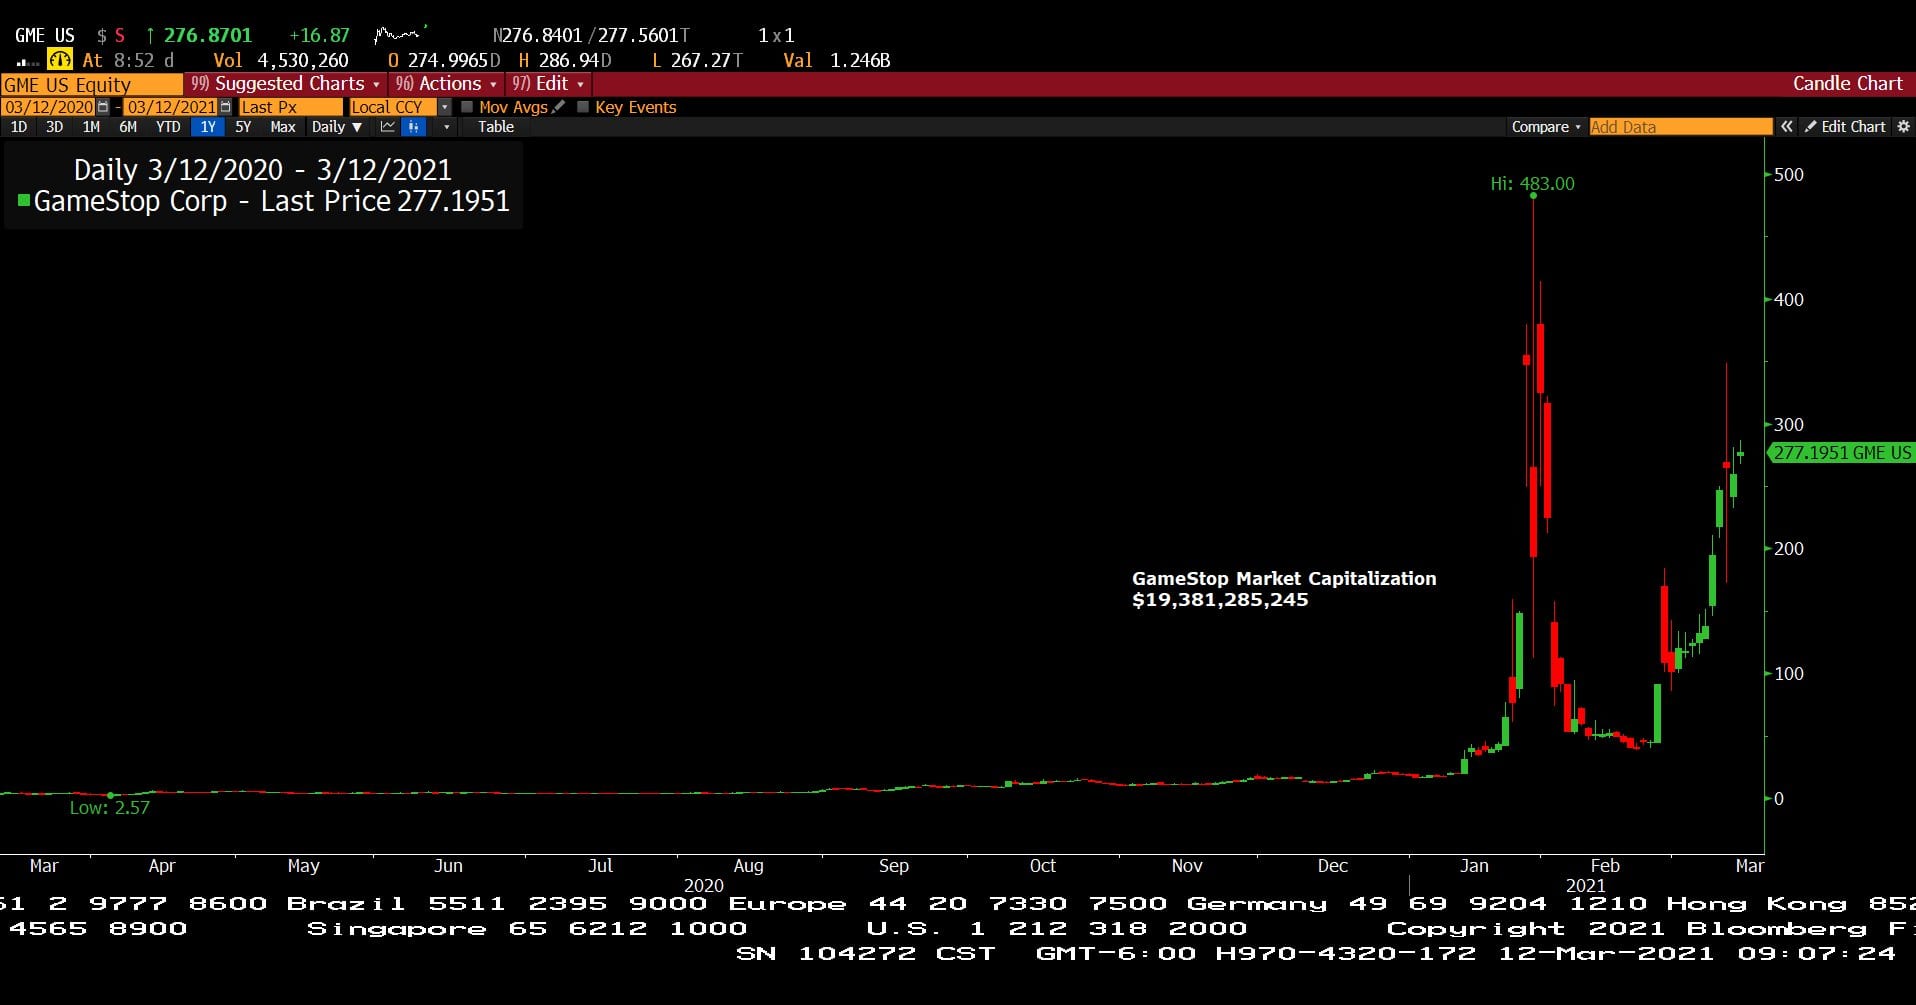Switch to the Table view
Image resolution: width=1916 pixels, height=1005 pixels.
(496, 127)
